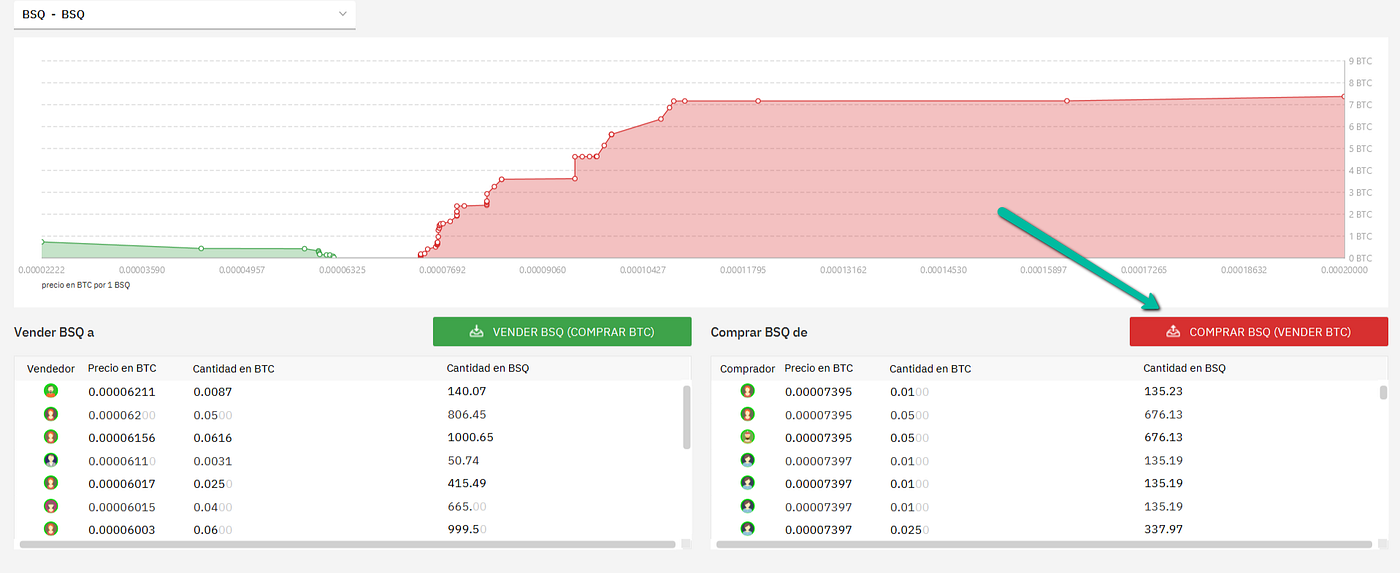The width and height of the screenshot is (1400, 573).
Task: Click the 'precio en BTC por 1 BSQ' chart label
Action: tap(86, 285)
